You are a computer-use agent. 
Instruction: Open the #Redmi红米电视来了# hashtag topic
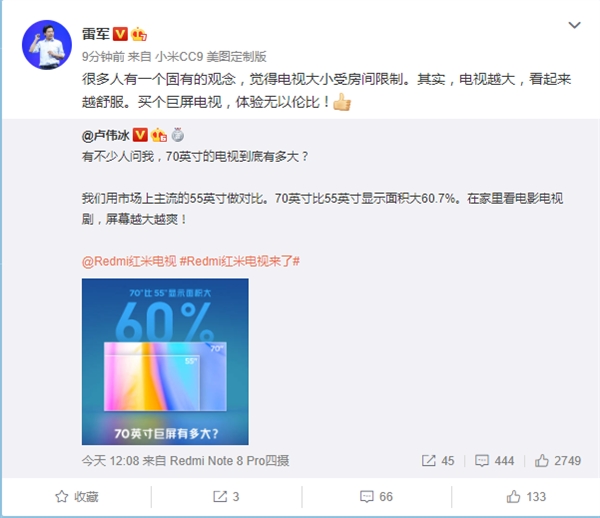[240, 261]
